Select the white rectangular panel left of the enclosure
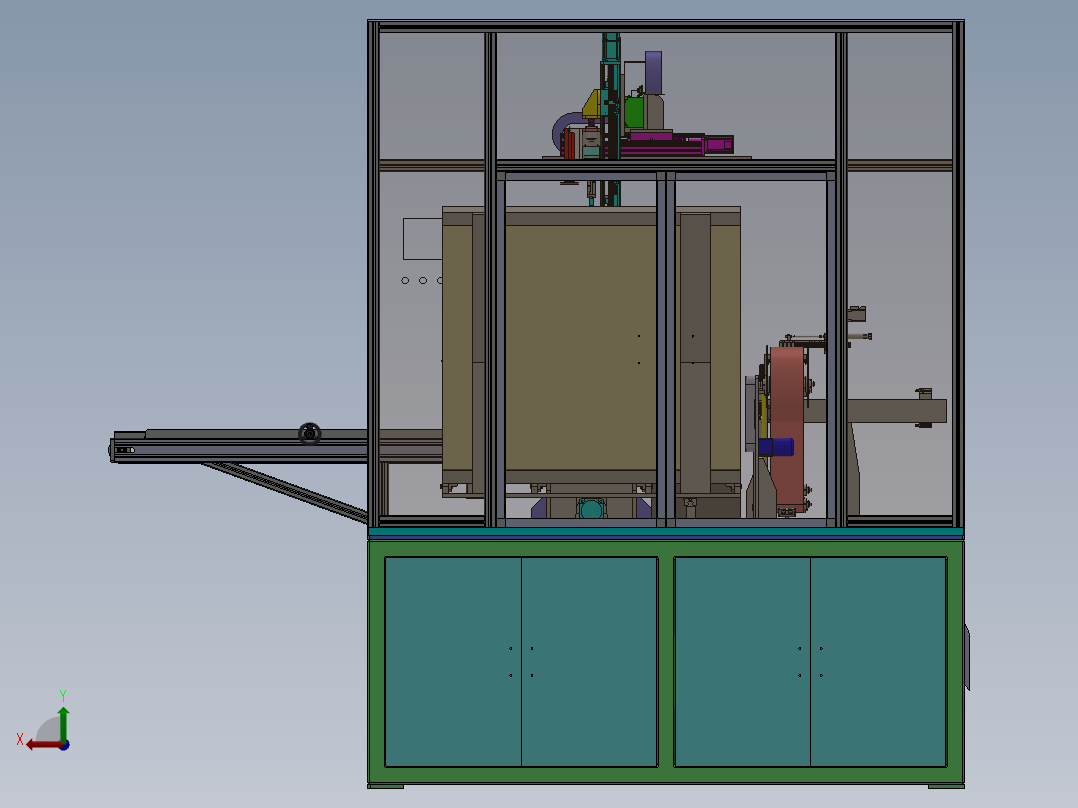The height and width of the screenshot is (808, 1078). 422,239
